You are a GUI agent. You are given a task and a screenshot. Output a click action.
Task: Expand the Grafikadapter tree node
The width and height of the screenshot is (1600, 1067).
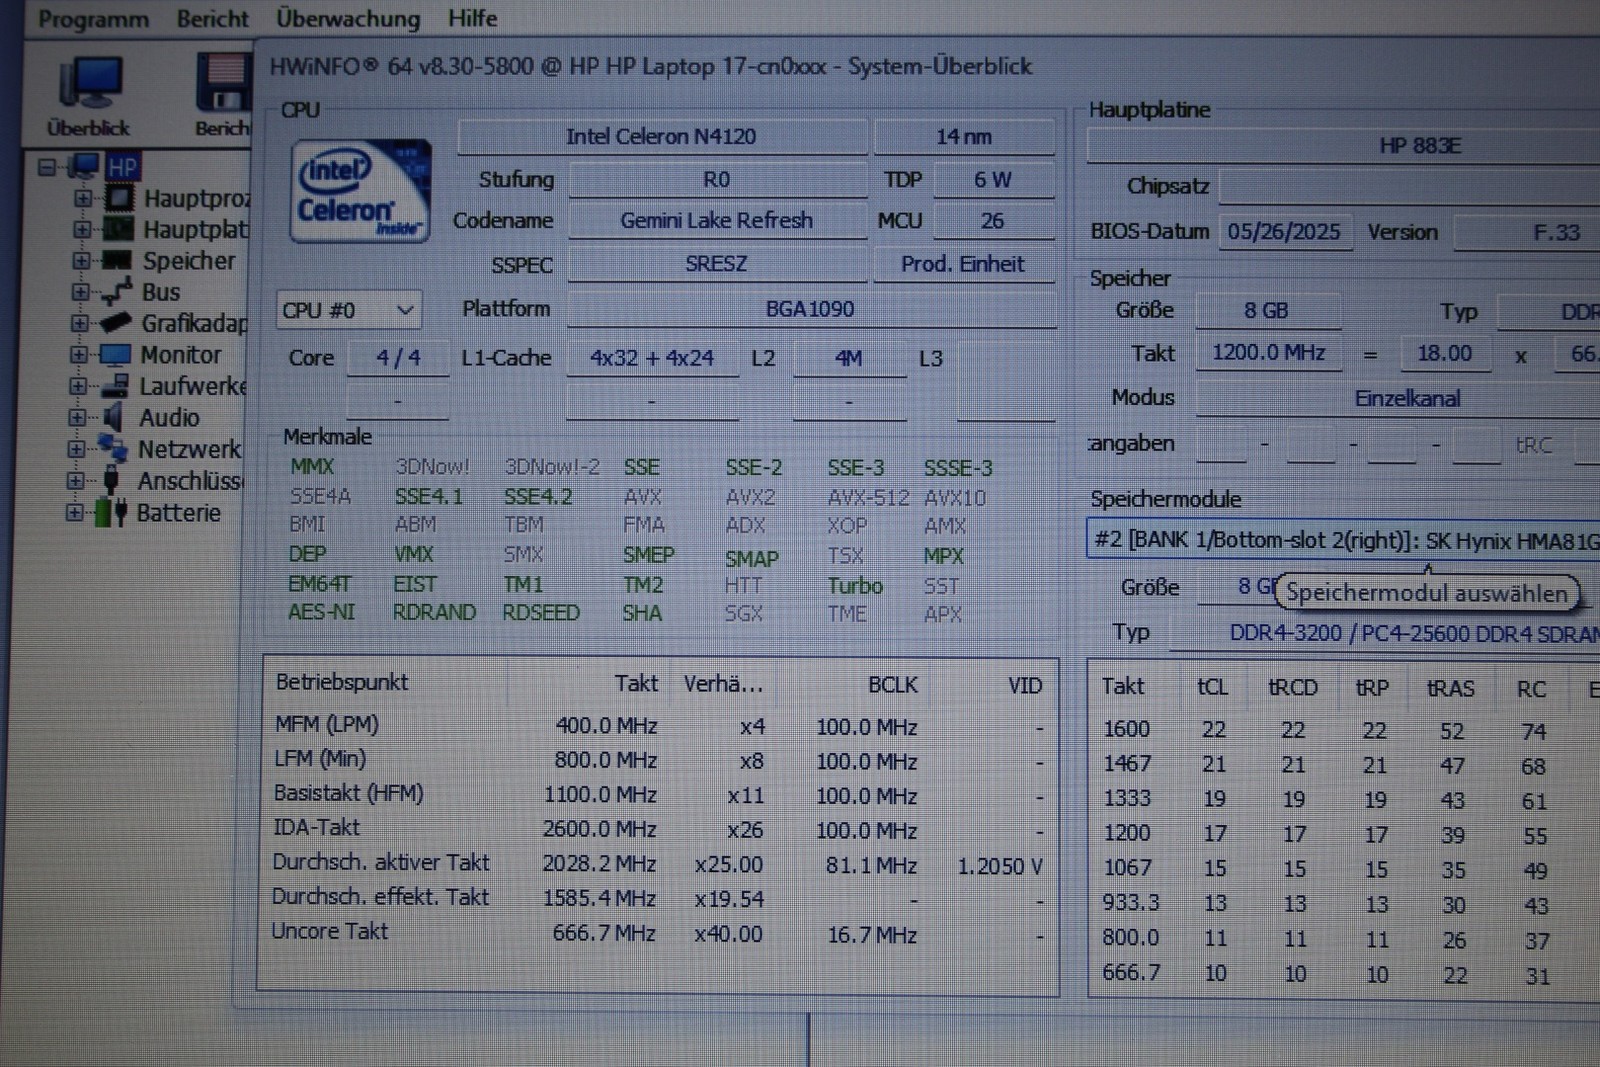80,323
